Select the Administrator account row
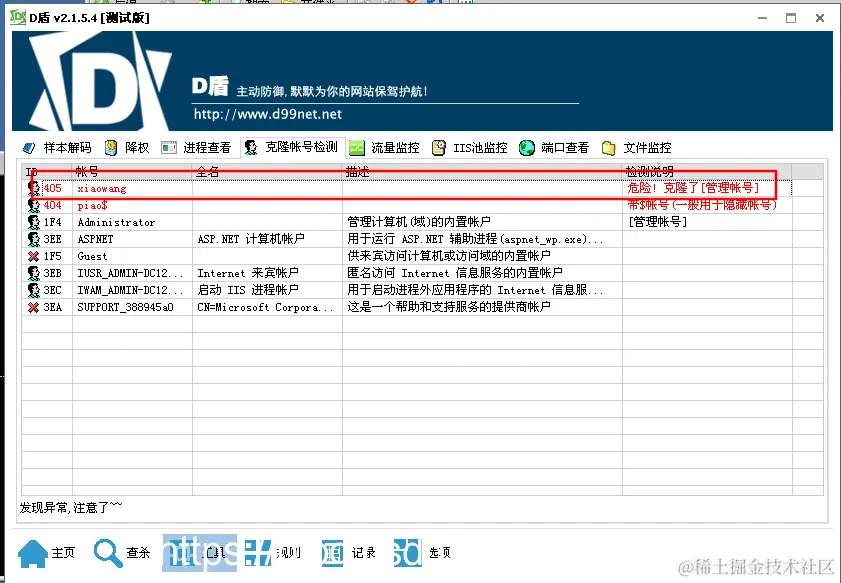The width and height of the screenshot is (841, 583). 110,222
